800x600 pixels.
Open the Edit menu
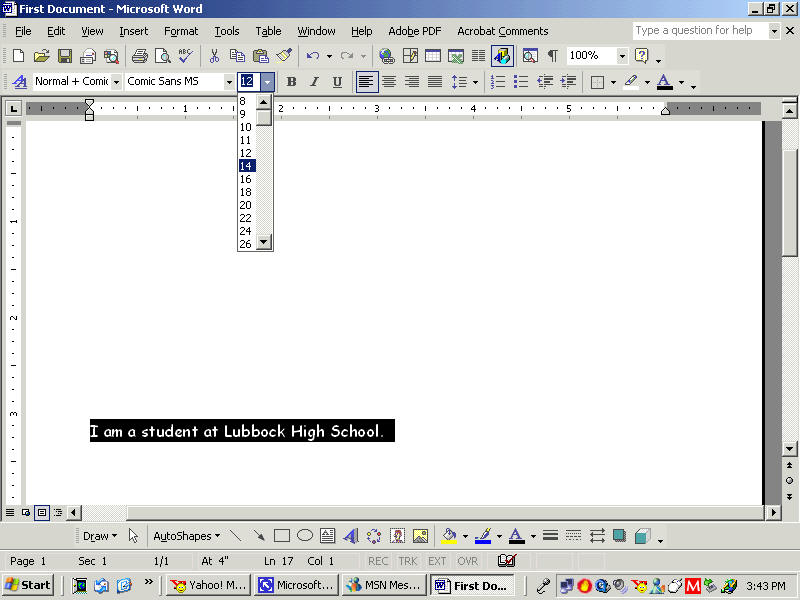point(56,31)
